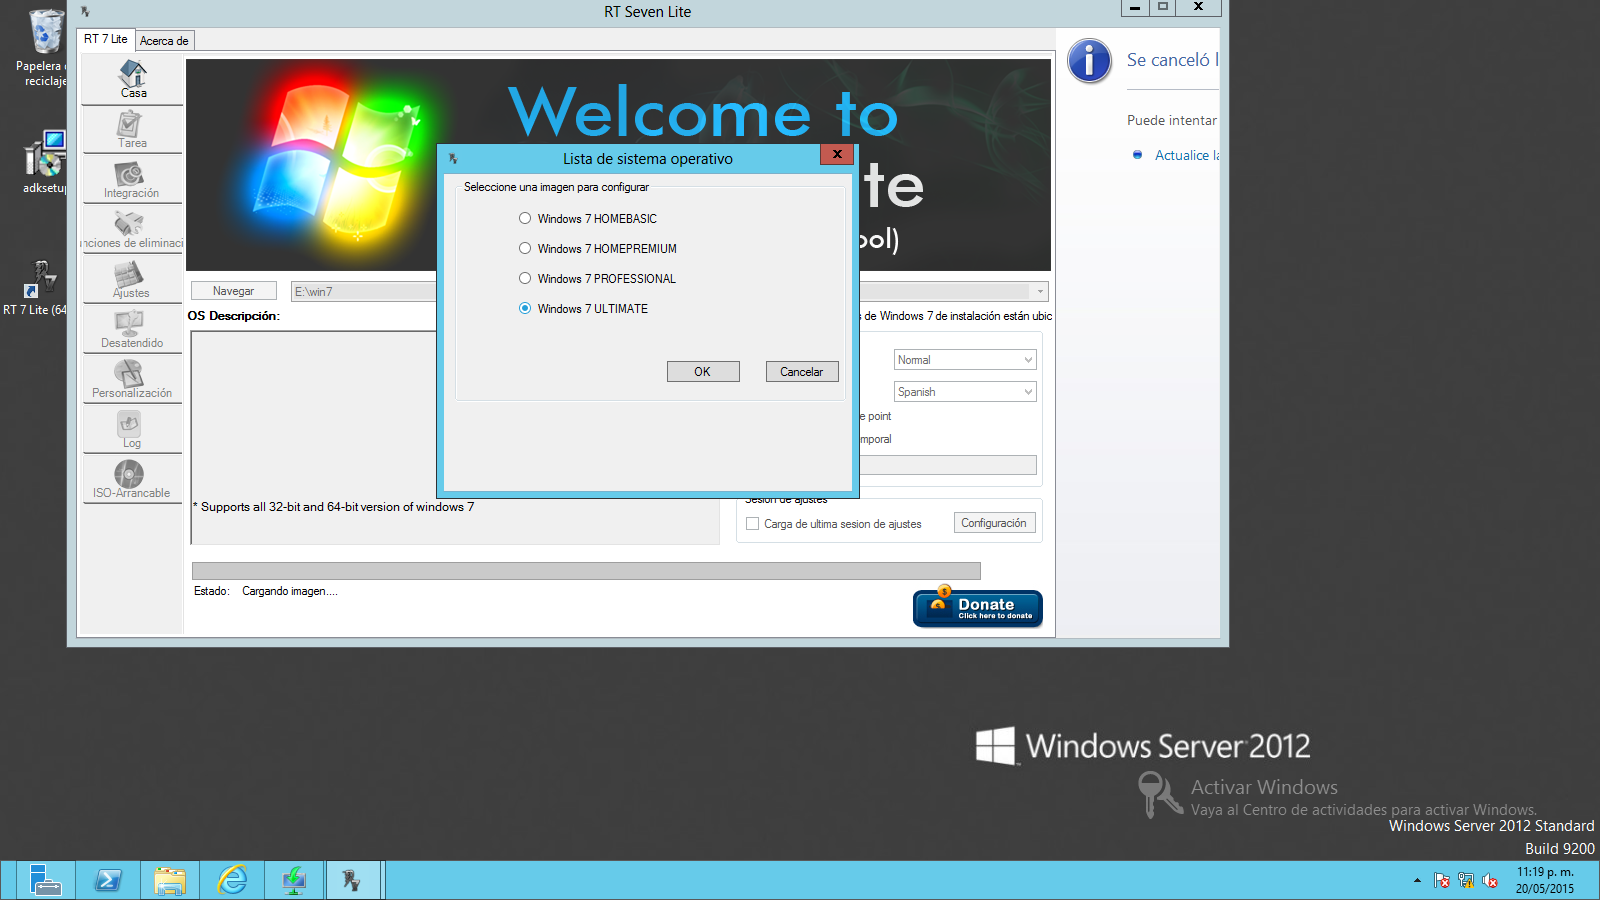Select Windows 7 PROFESSIONAL option
Screen dimensions: 1600x900
coord(597,279)
